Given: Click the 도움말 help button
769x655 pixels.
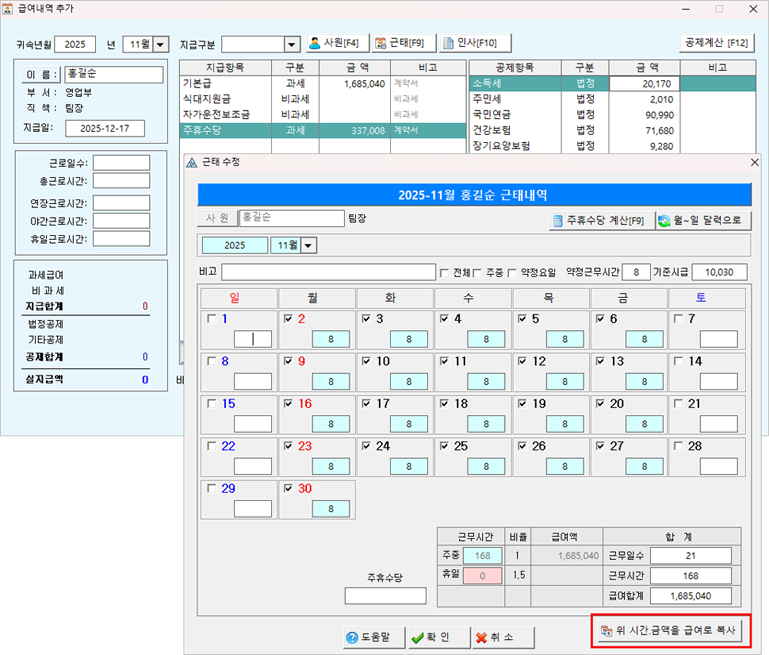Looking at the screenshot, I should (x=374, y=637).
